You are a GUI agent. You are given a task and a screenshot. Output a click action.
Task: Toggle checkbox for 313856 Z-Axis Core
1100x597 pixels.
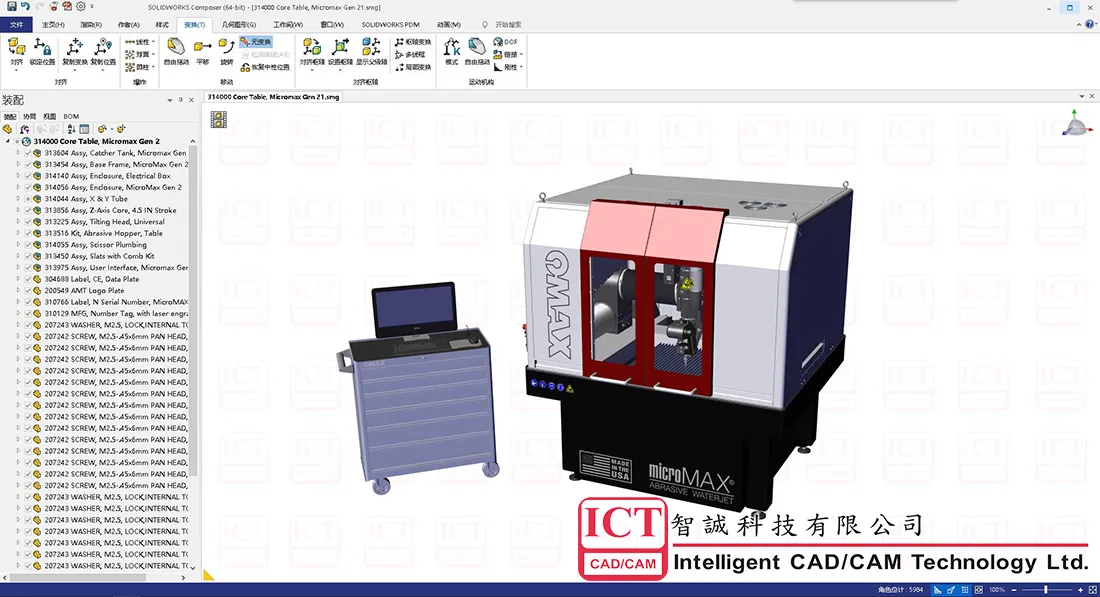[x=28, y=210]
